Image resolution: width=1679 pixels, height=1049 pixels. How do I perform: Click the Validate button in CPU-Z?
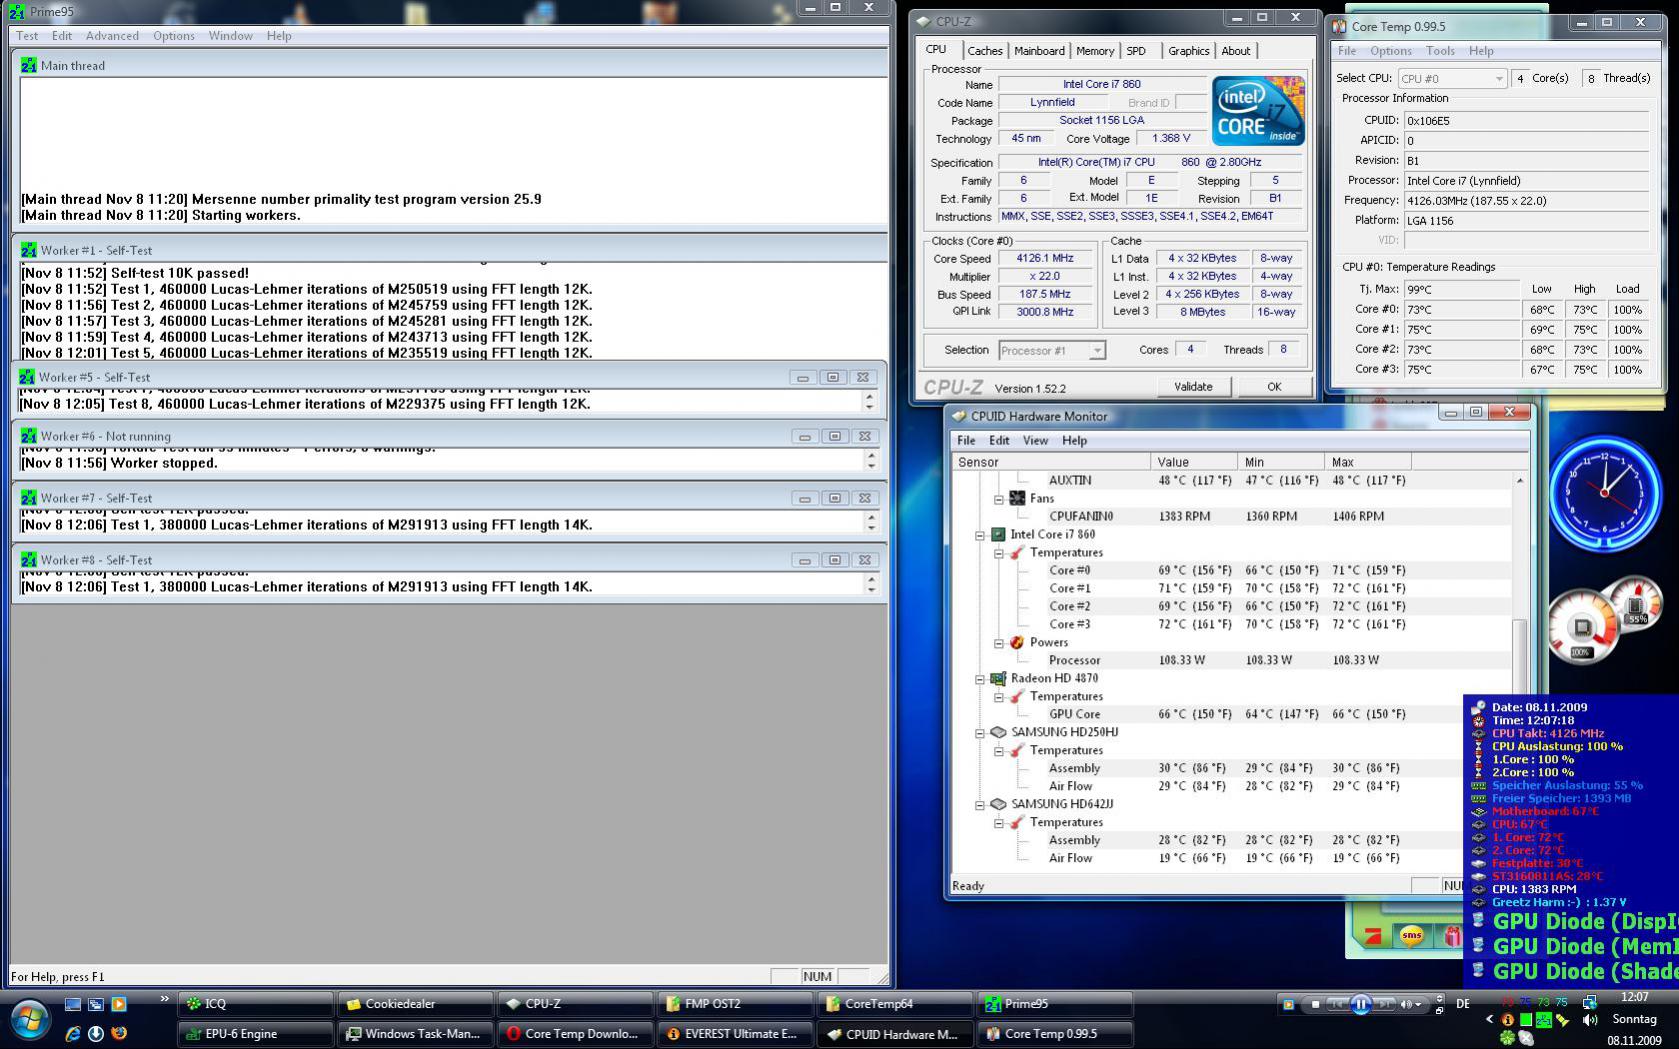pyautogui.click(x=1193, y=387)
